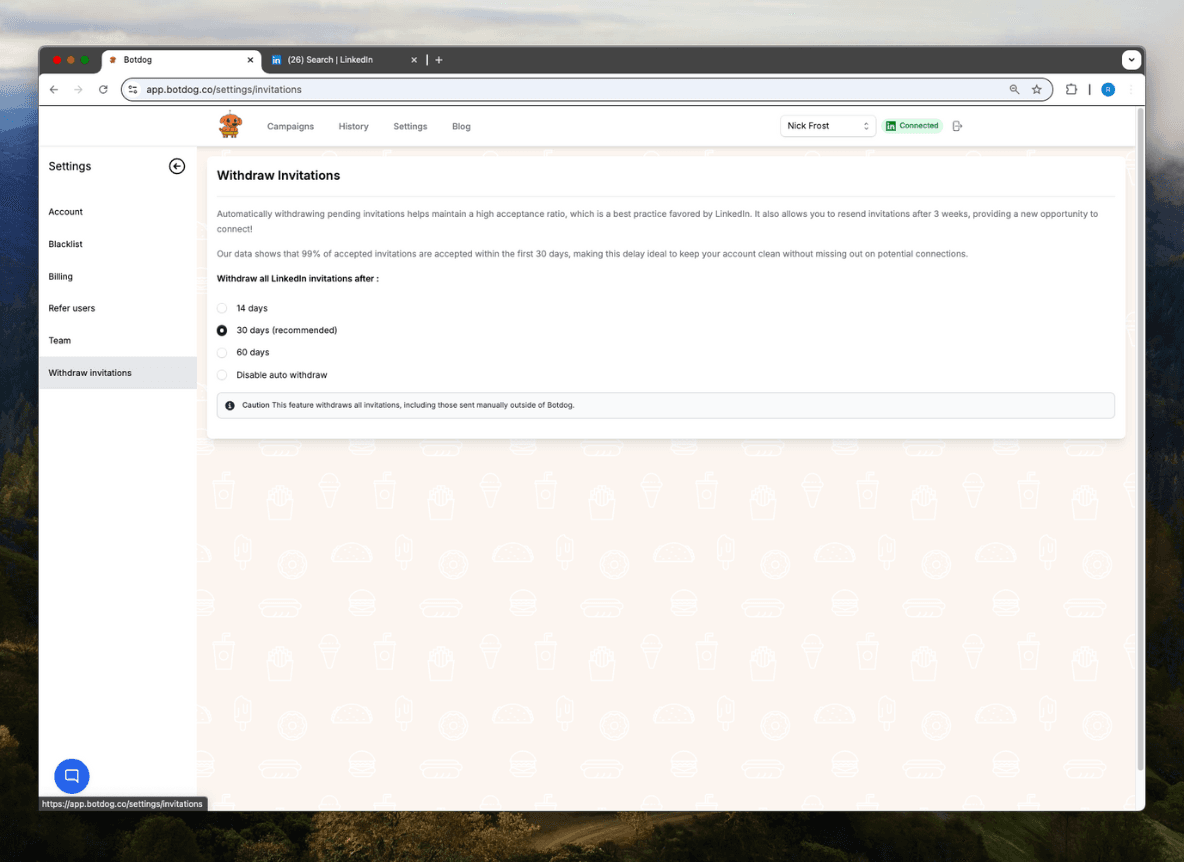This screenshot has width=1184, height=862.
Task: Expand the browser tab list chevron
Action: coord(1131,60)
